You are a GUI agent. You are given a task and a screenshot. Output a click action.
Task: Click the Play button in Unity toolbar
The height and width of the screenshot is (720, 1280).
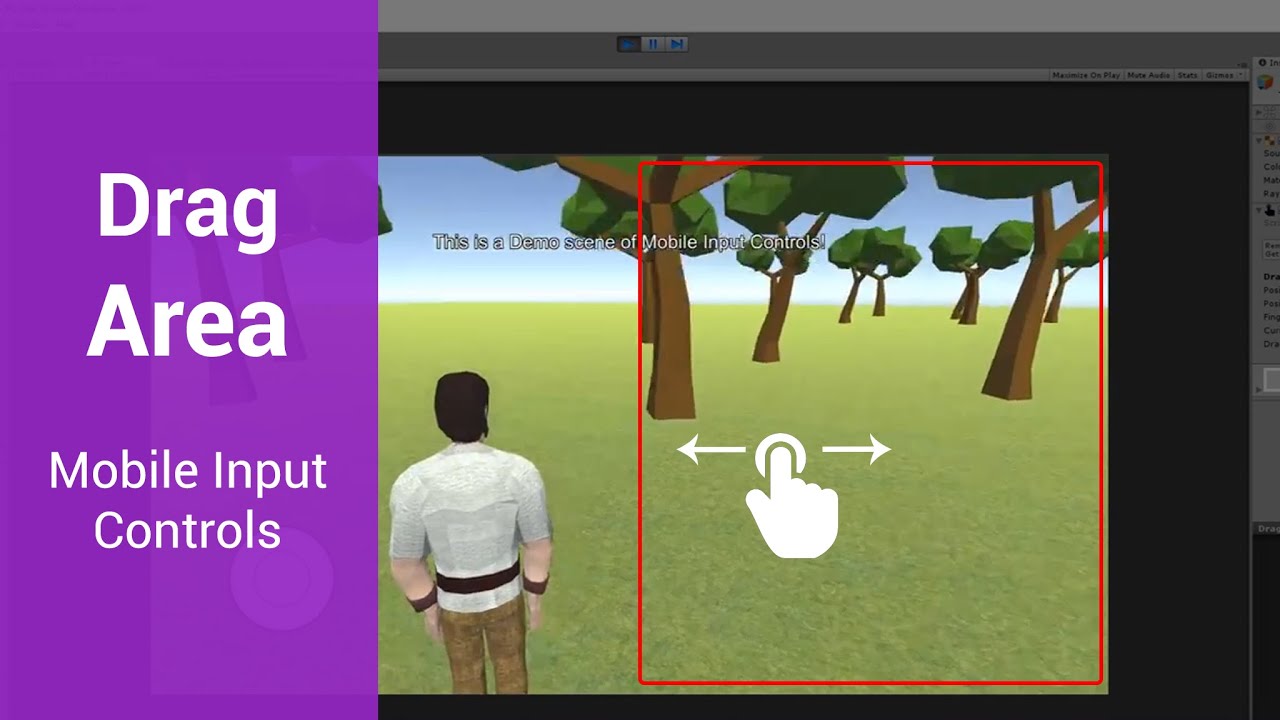[629, 44]
